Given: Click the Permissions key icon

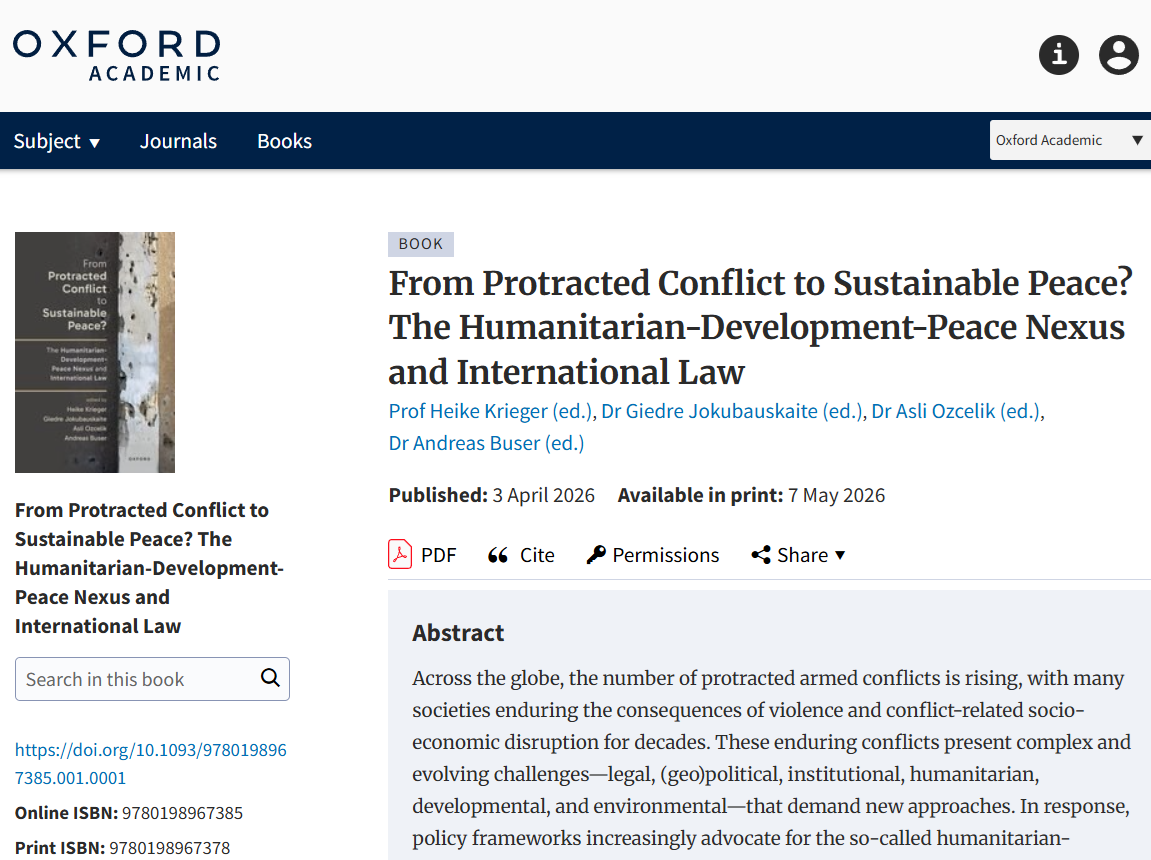Looking at the screenshot, I should [596, 555].
